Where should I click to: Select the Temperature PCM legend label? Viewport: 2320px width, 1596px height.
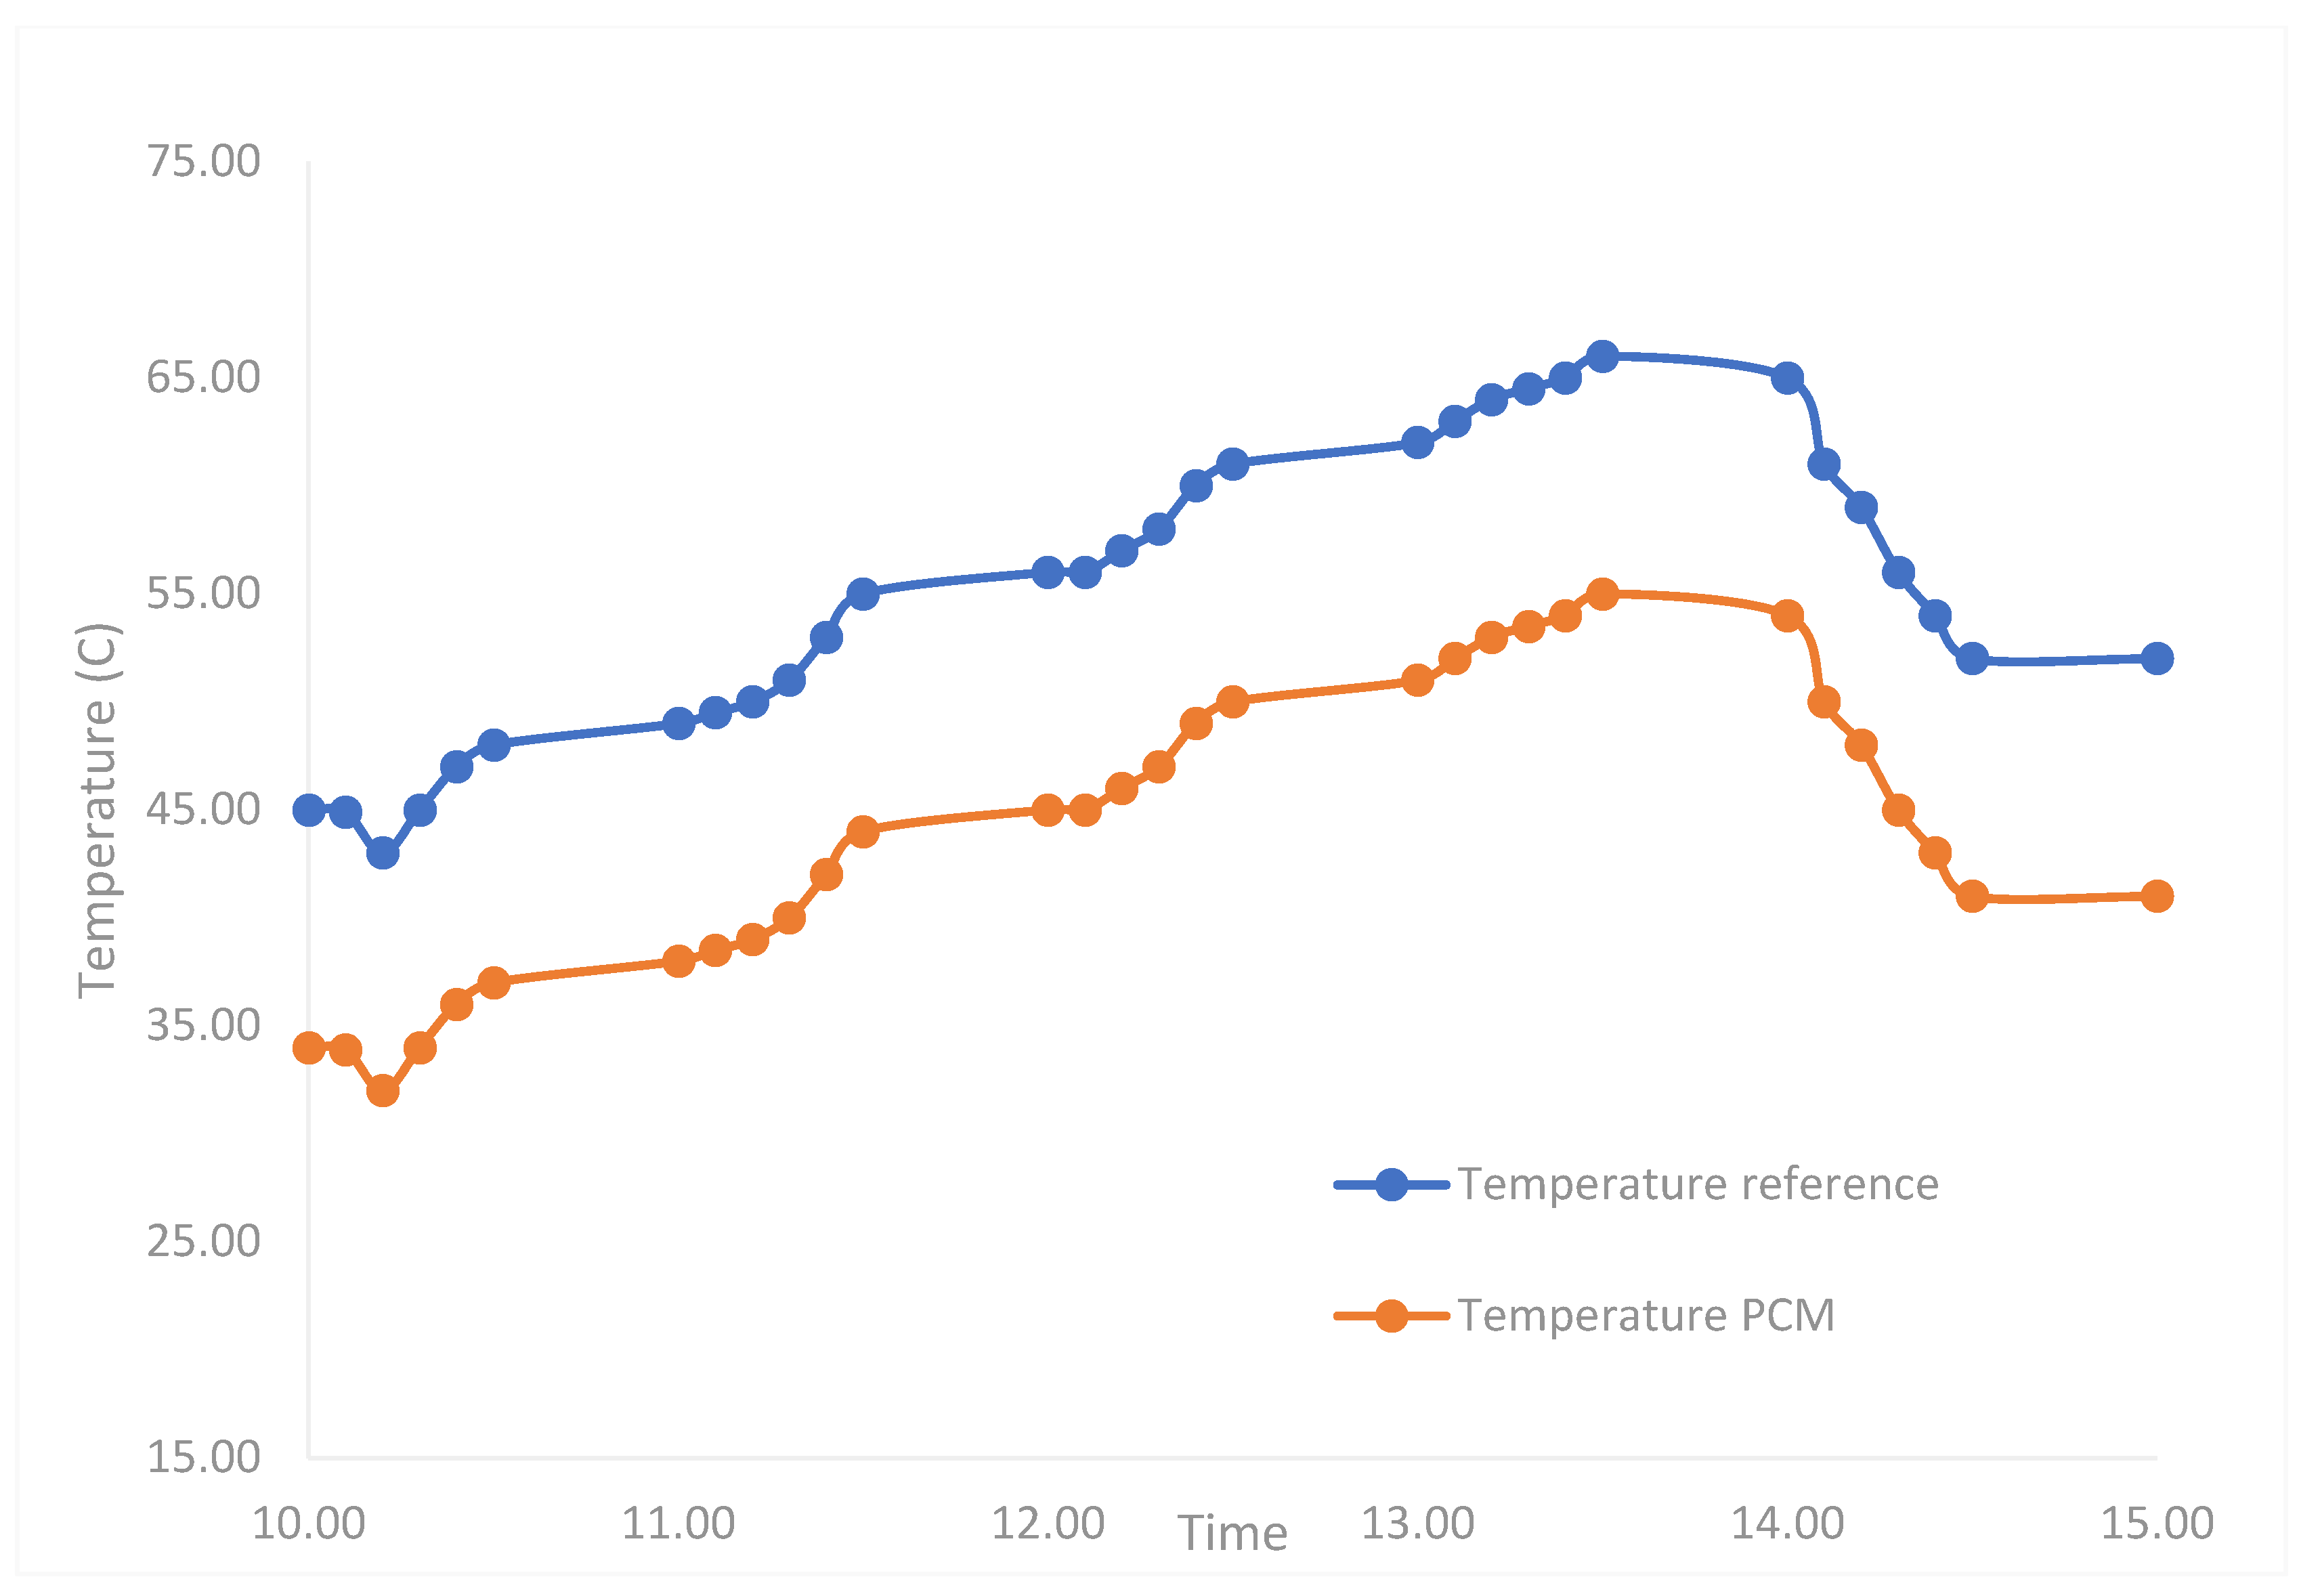pos(1646,1316)
